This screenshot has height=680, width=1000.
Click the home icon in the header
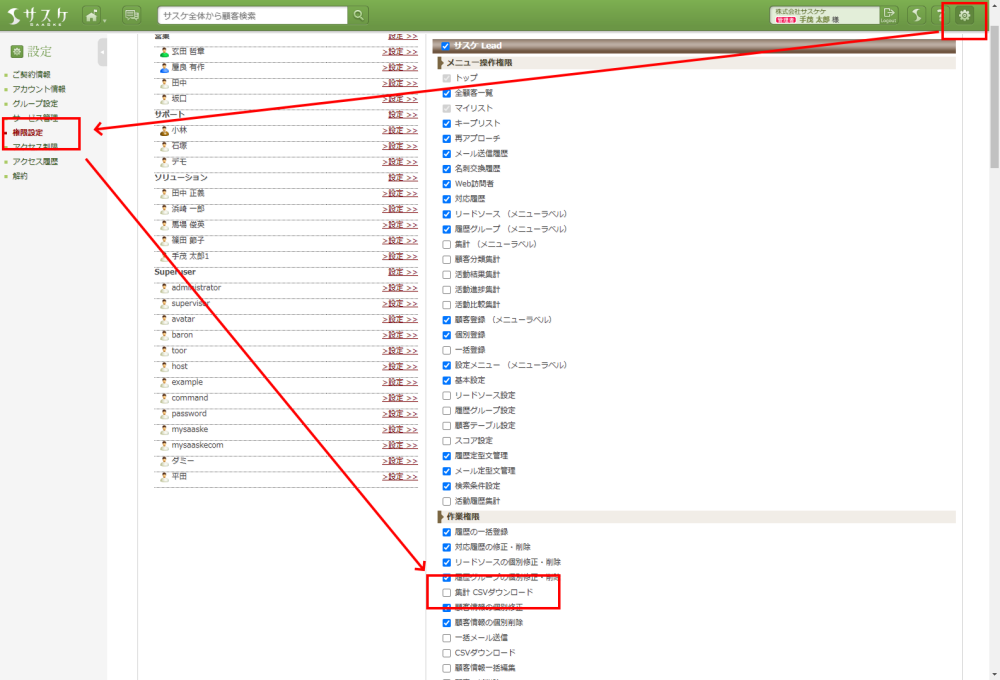[92, 15]
